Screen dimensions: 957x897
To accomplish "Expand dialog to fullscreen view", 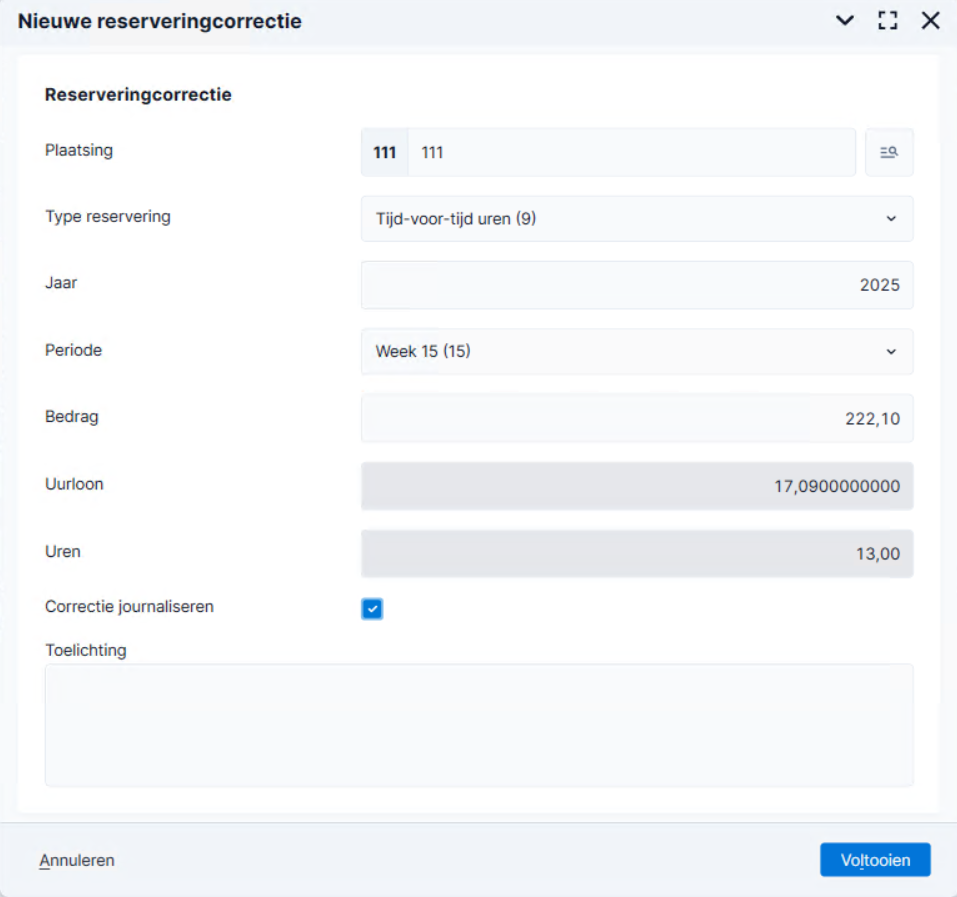I will [887, 20].
